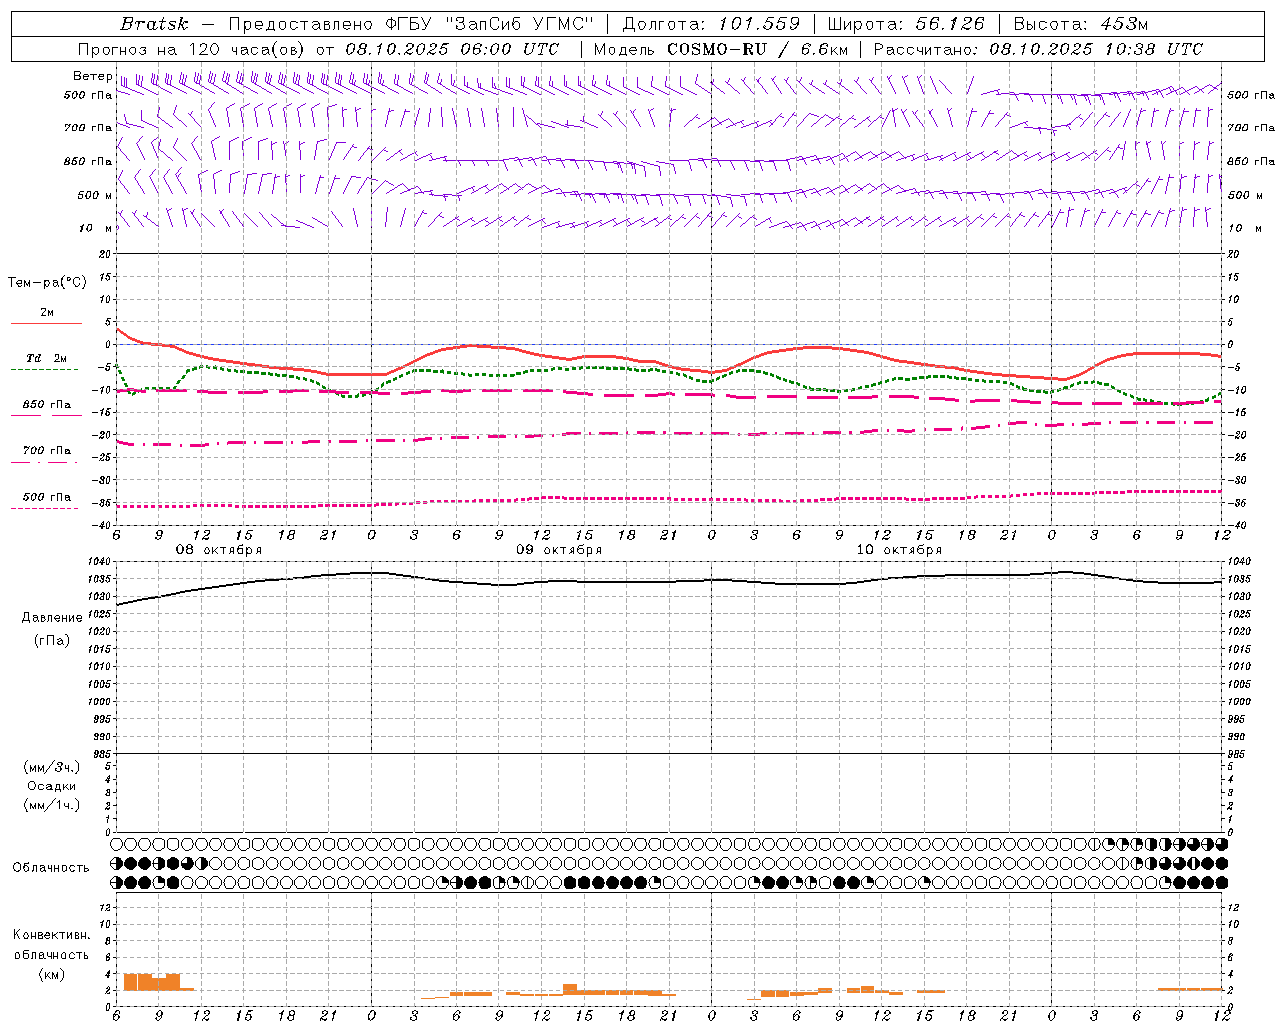Click the black pressure curve in Давление panel

[x=670, y=582]
